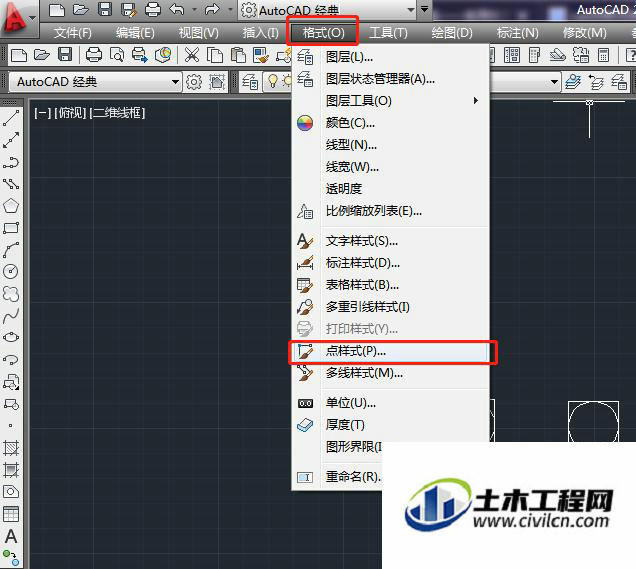This screenshot has width=636, height=569.
Task: Expand quick access toolbar customize arrow
Action: pyautogui.click(x=424, y=9)
